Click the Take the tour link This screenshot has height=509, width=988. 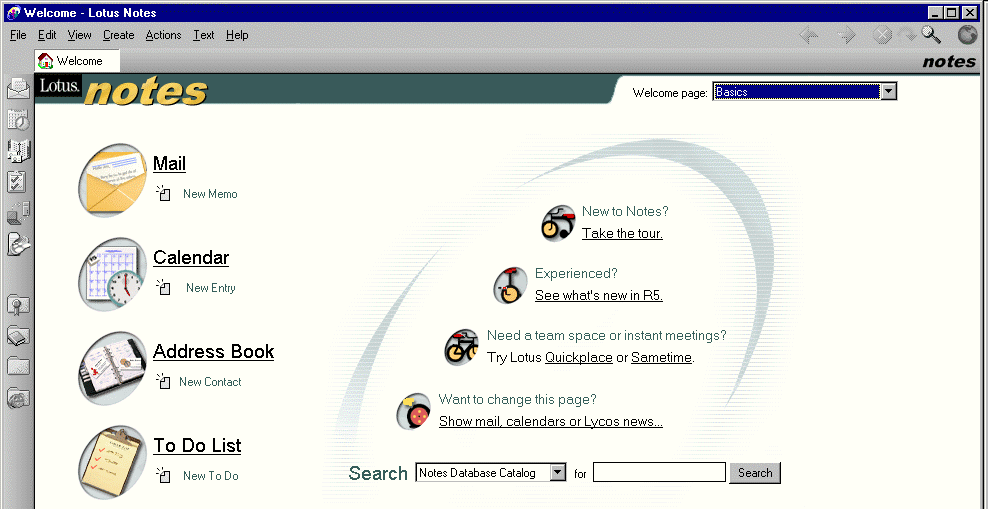[623, 233]
